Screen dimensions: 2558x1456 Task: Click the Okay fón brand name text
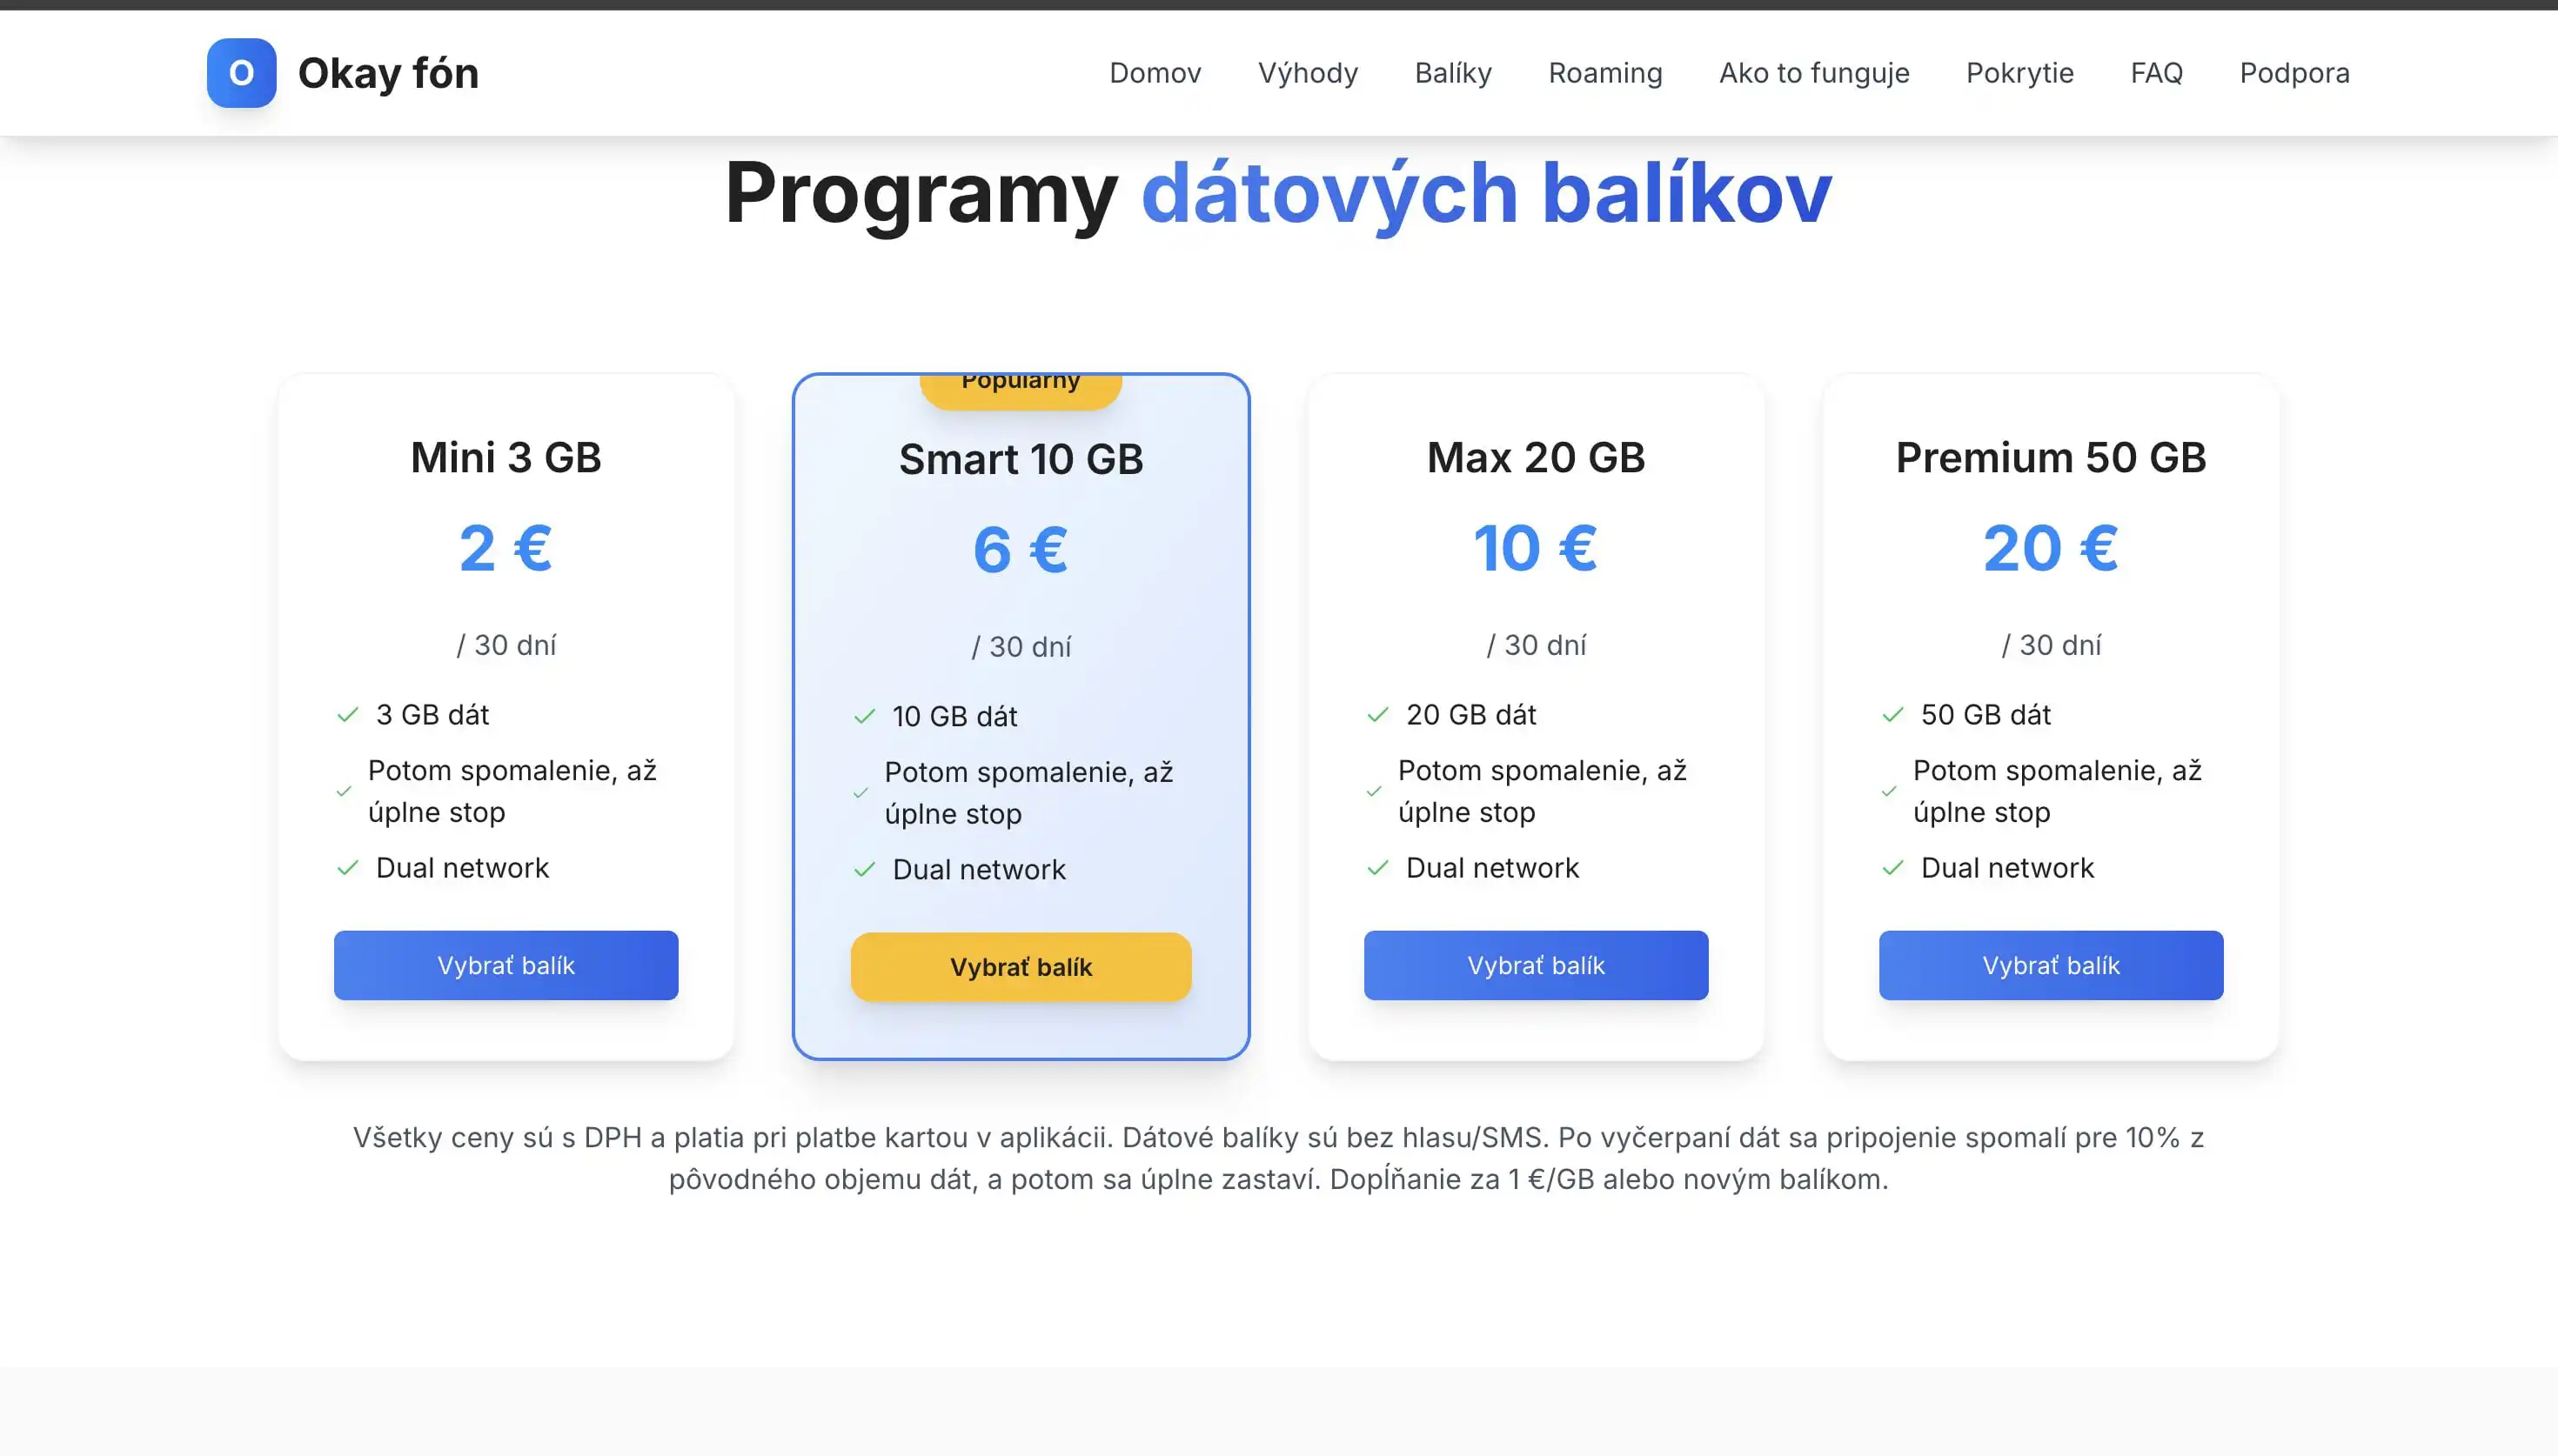click(x=388, y=73)
